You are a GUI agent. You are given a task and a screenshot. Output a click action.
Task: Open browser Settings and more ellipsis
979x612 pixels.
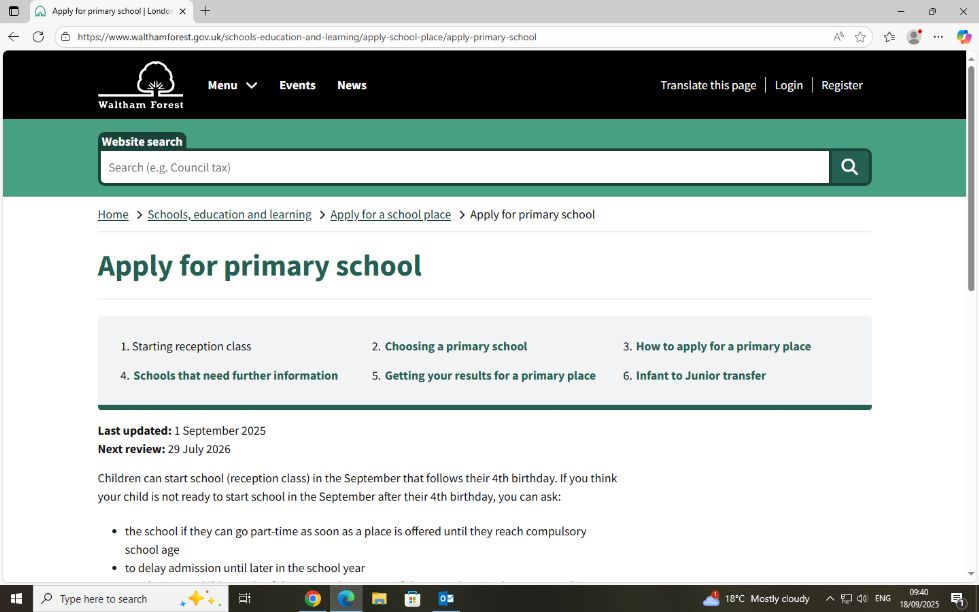(938, 37)
